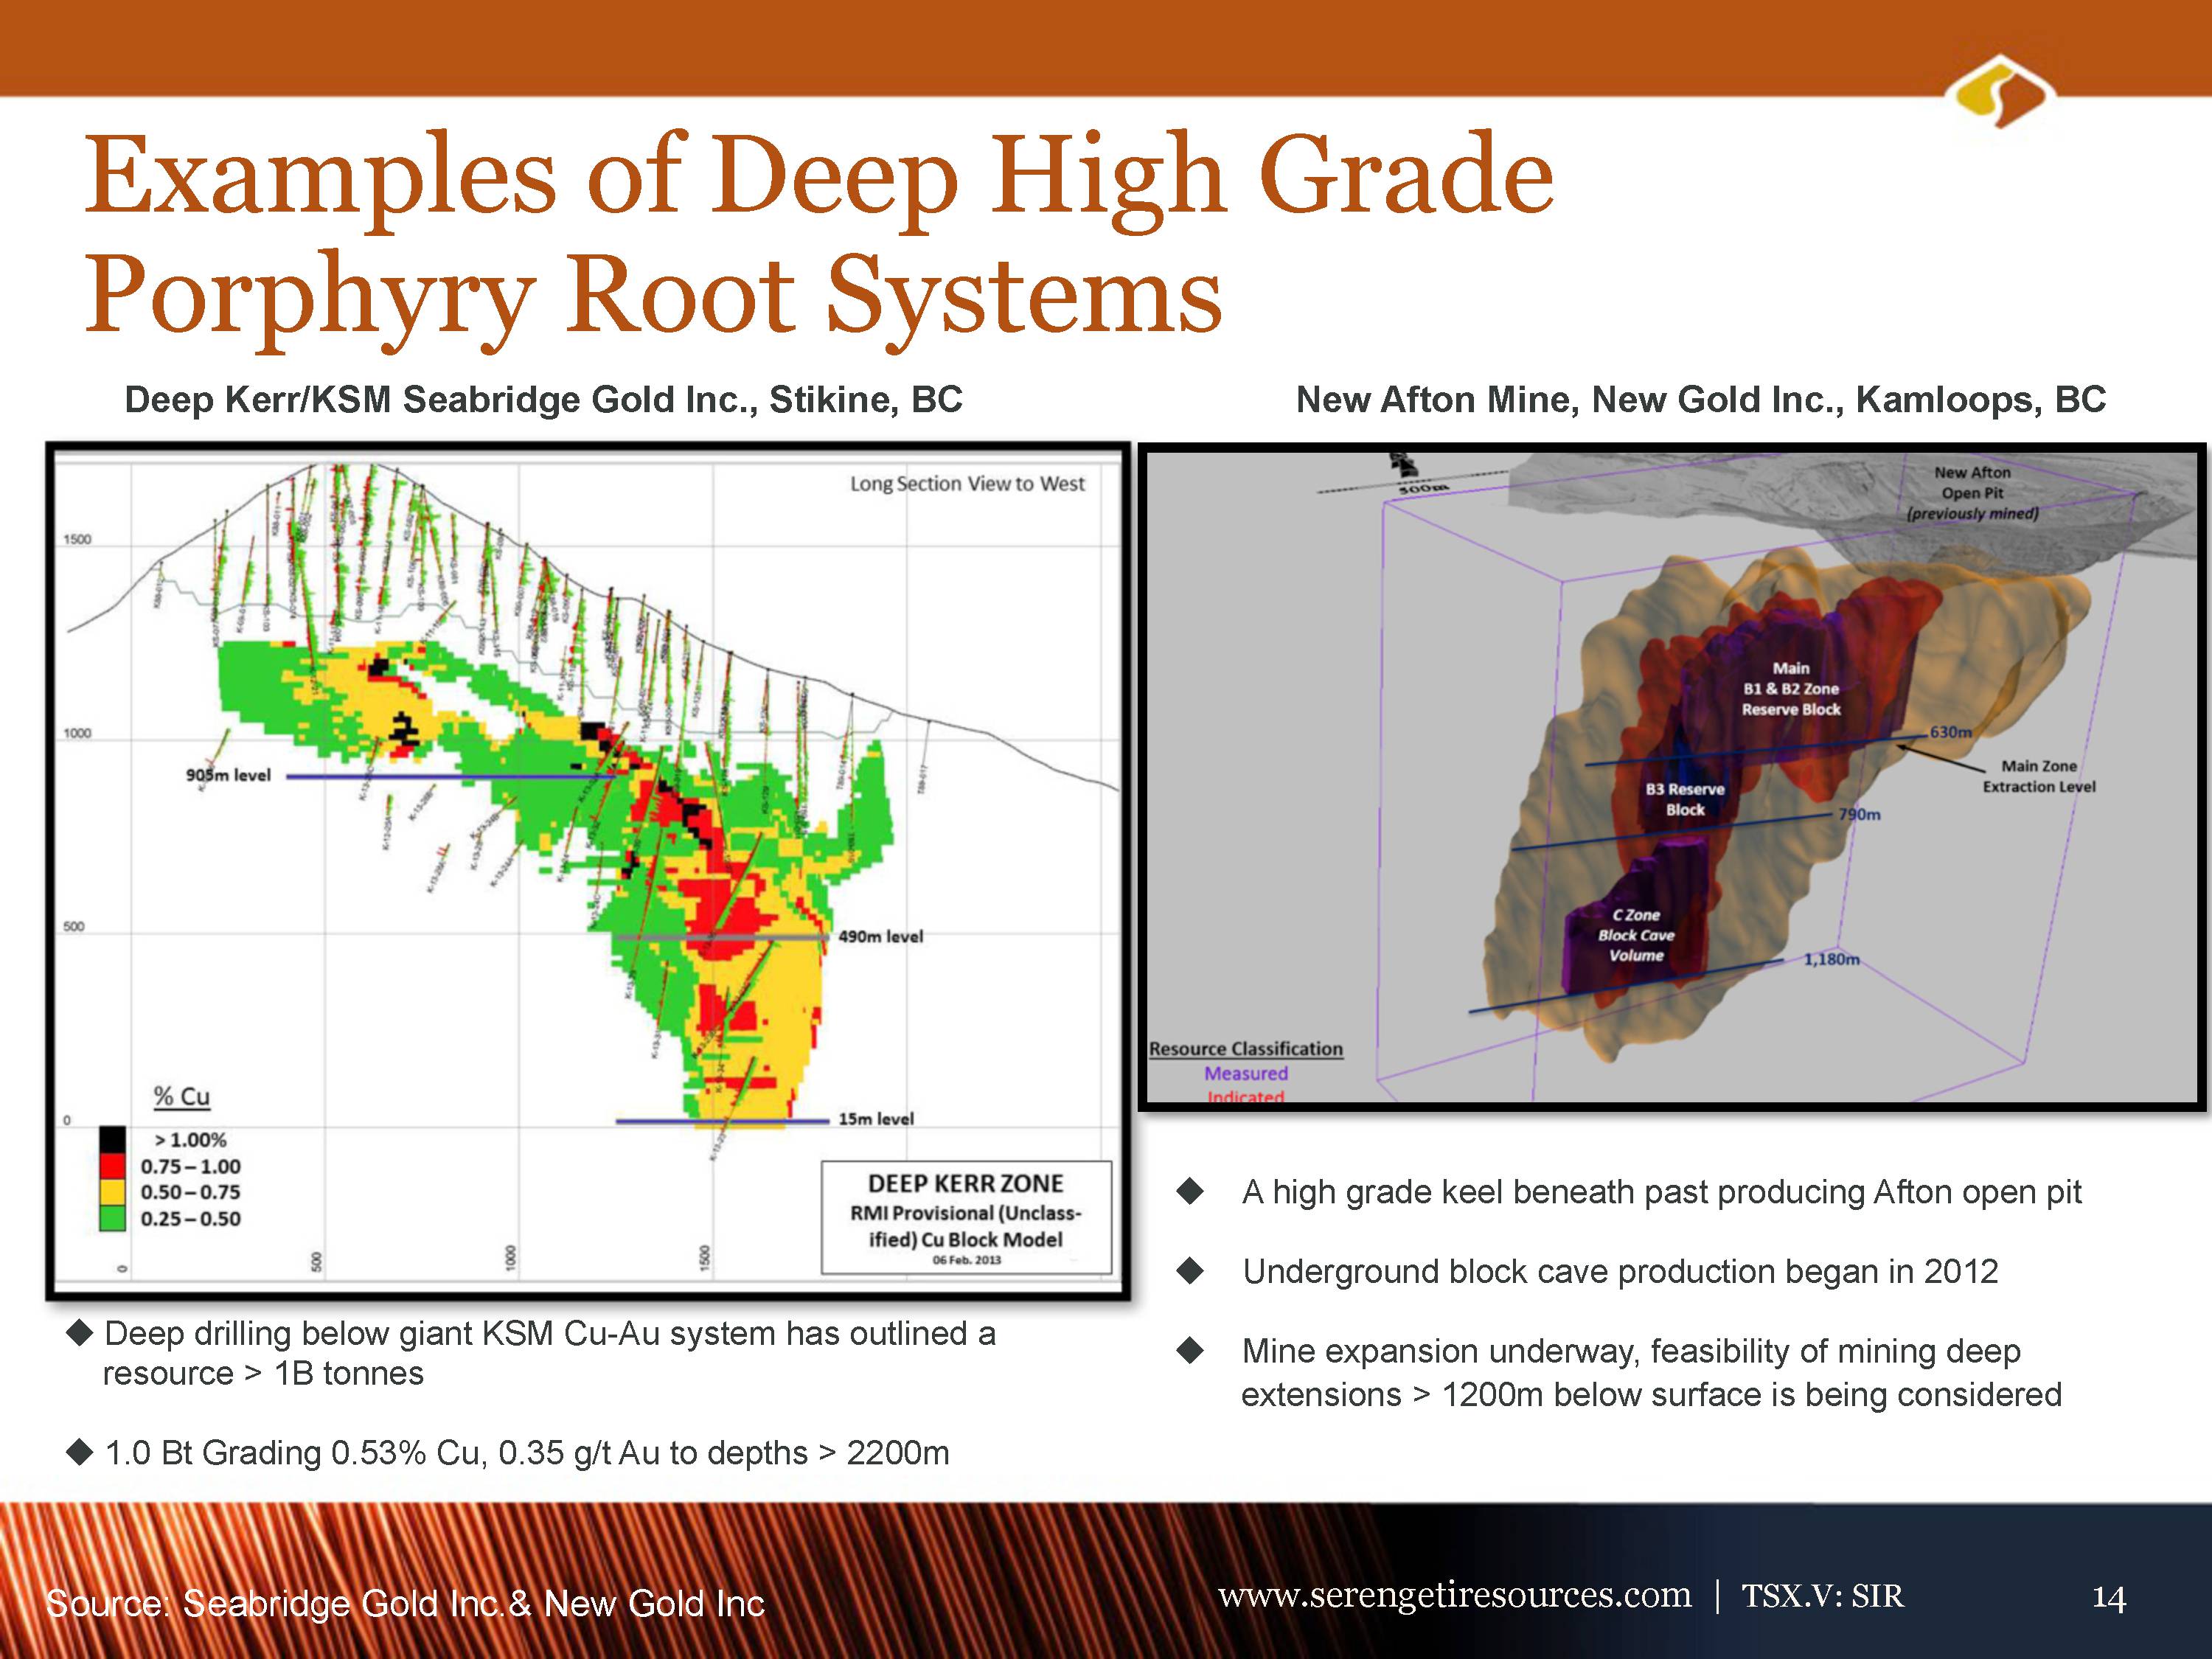Click the Serengeti logo icon at top right
The height and width of the screenshot is (1659, 2212).
[2000, 92]
